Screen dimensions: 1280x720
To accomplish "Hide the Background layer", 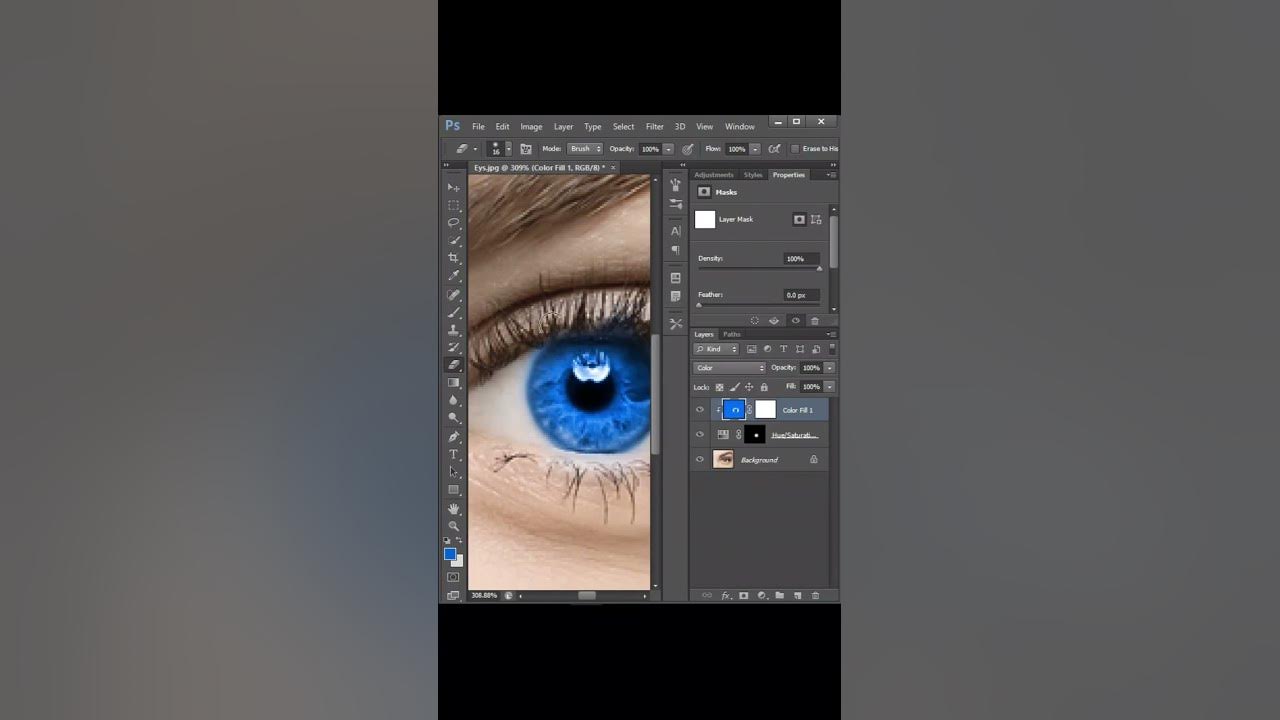I will (x=700, y=460).
